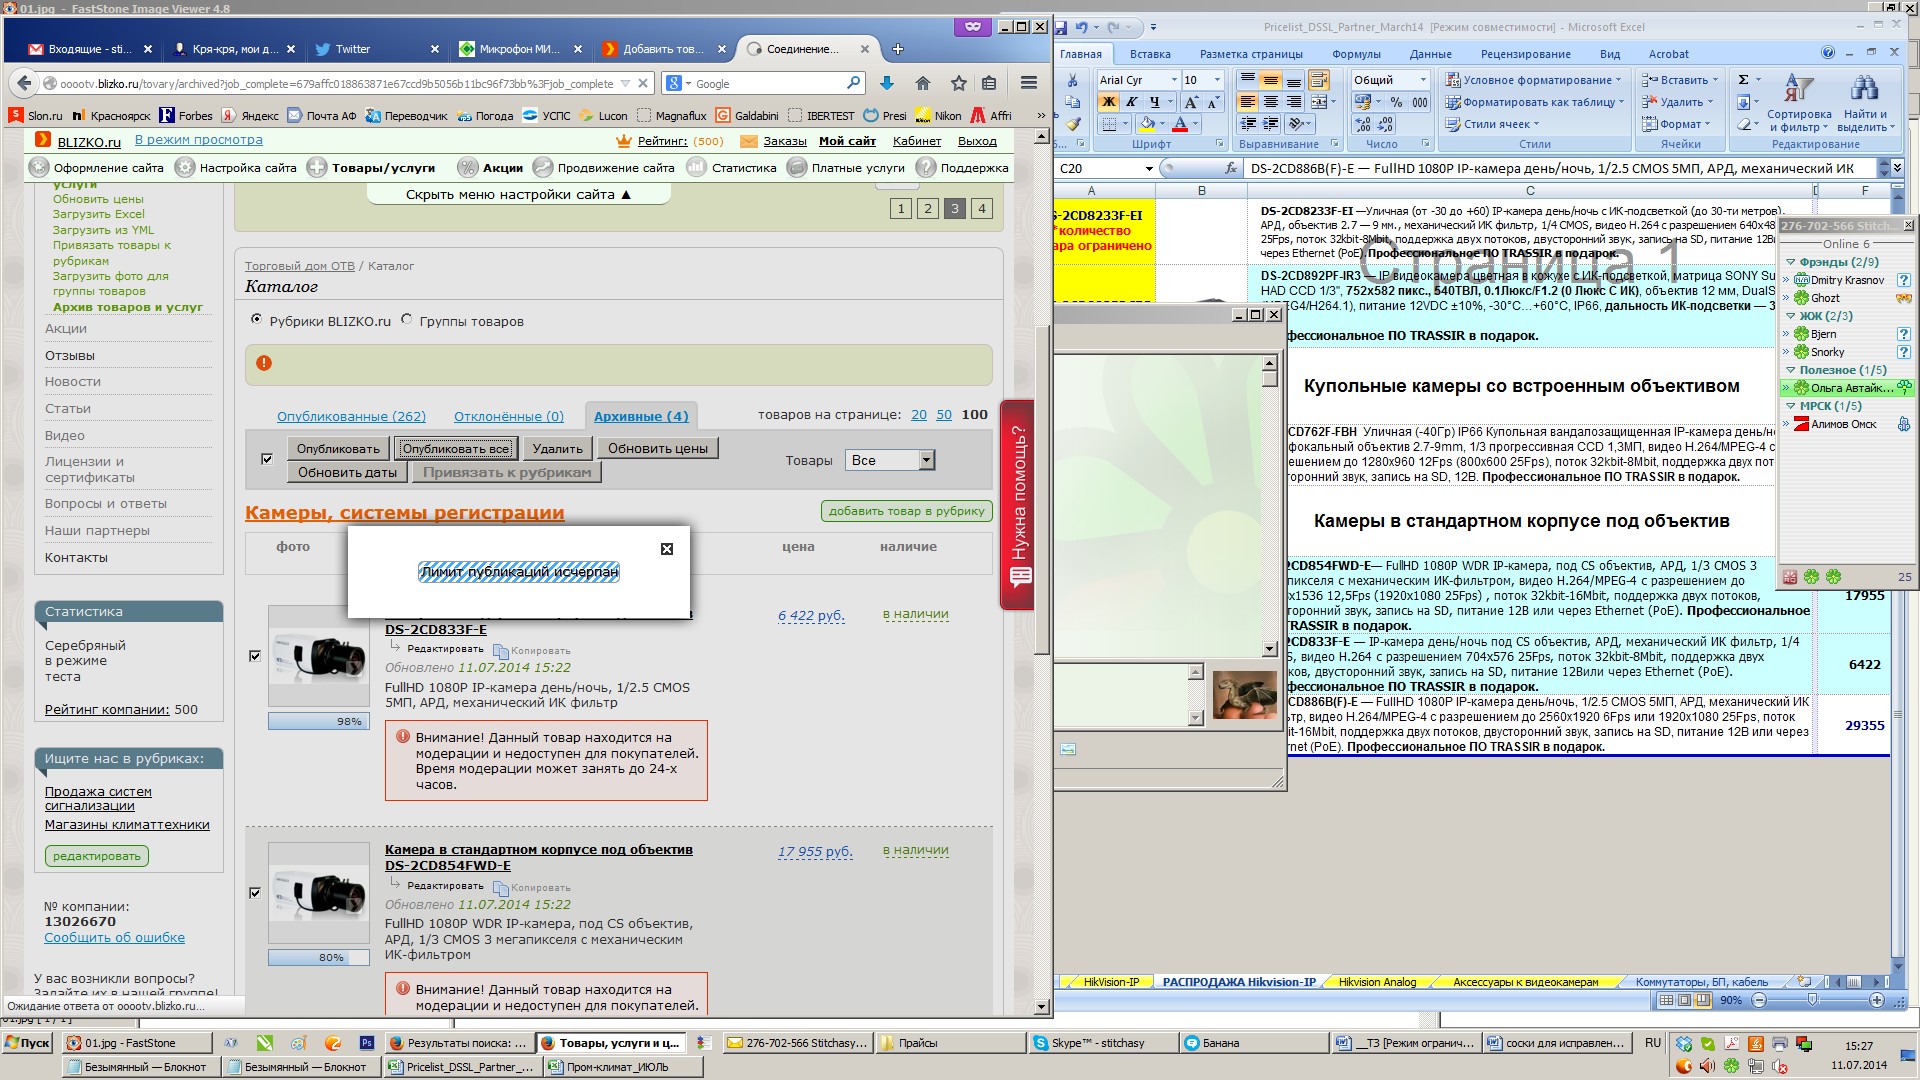1920x1080 pixels.
Task: Stop page loading in address bar
Action: [x=644, y=84]
